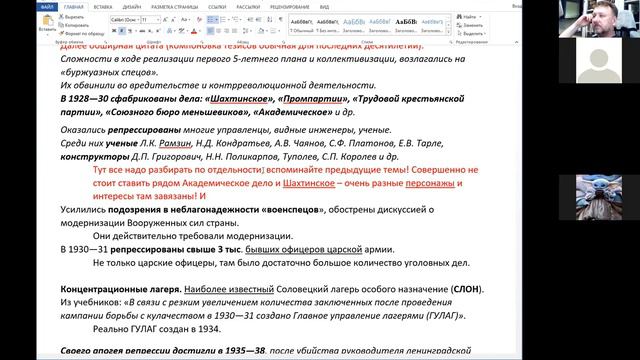Apply text effects and typography icon
The image size is (640, 360).
point(170,31)
